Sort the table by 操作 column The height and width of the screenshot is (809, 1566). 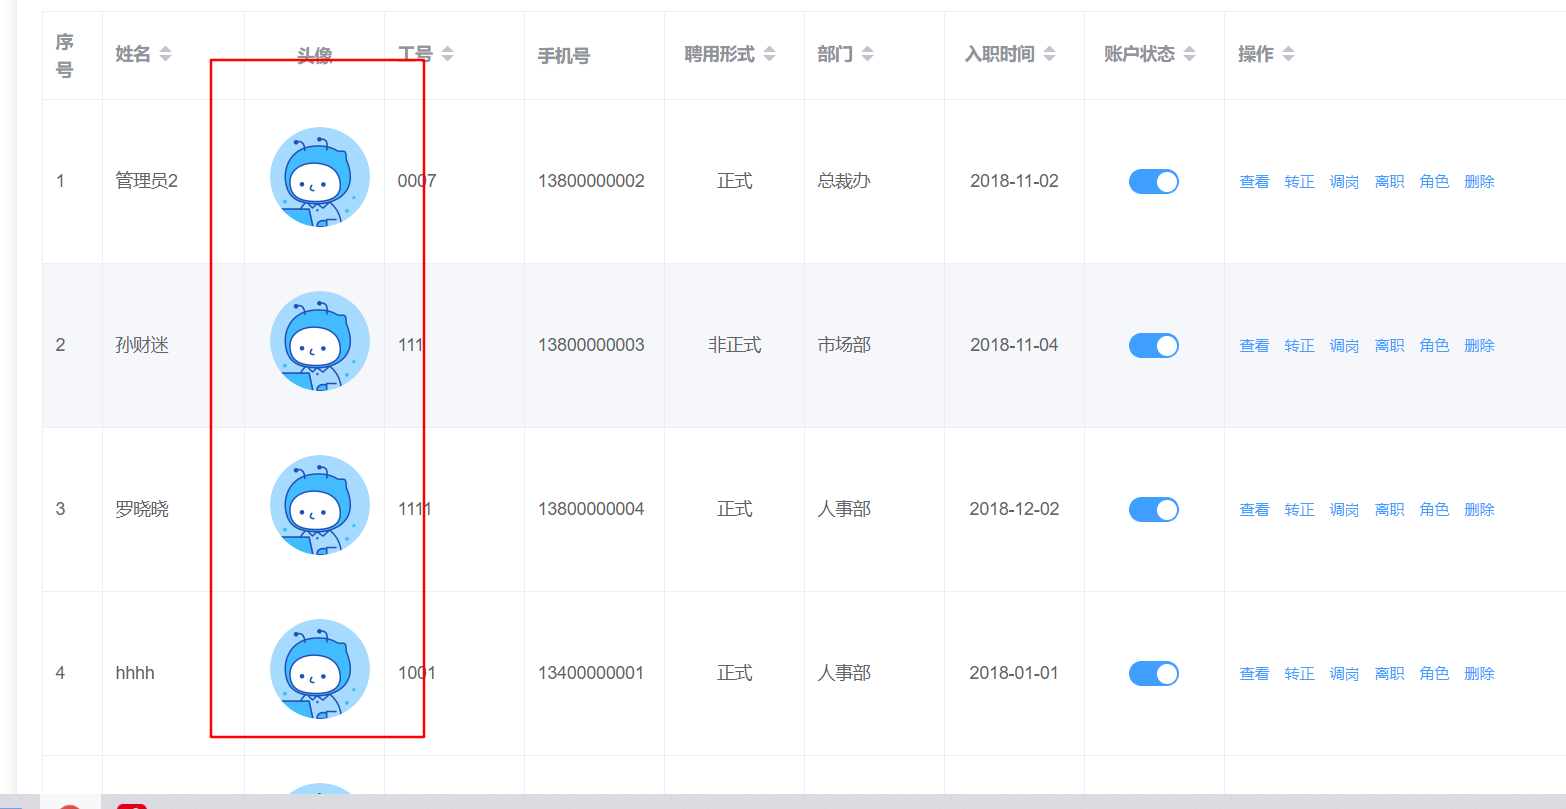(x=1288, y=54)
